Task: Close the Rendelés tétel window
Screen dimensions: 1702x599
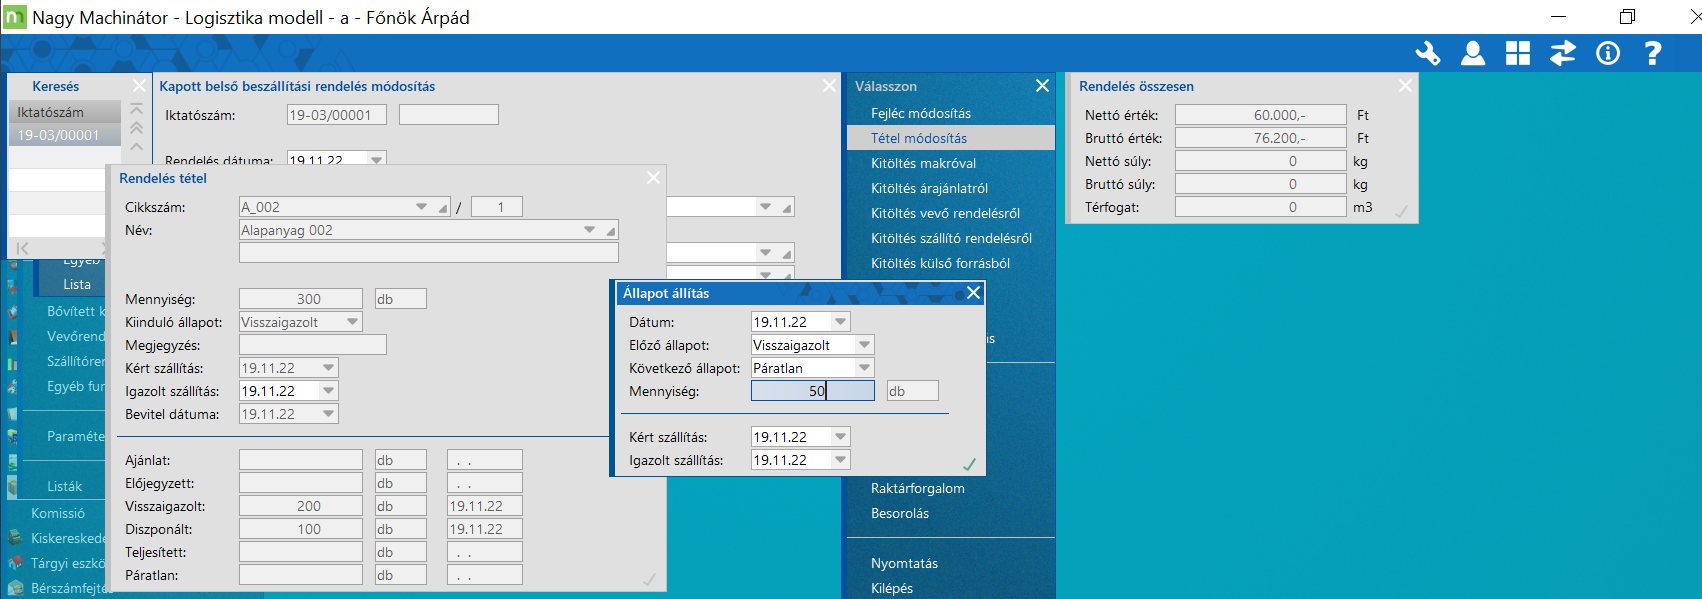Action: tap(653, 177)
